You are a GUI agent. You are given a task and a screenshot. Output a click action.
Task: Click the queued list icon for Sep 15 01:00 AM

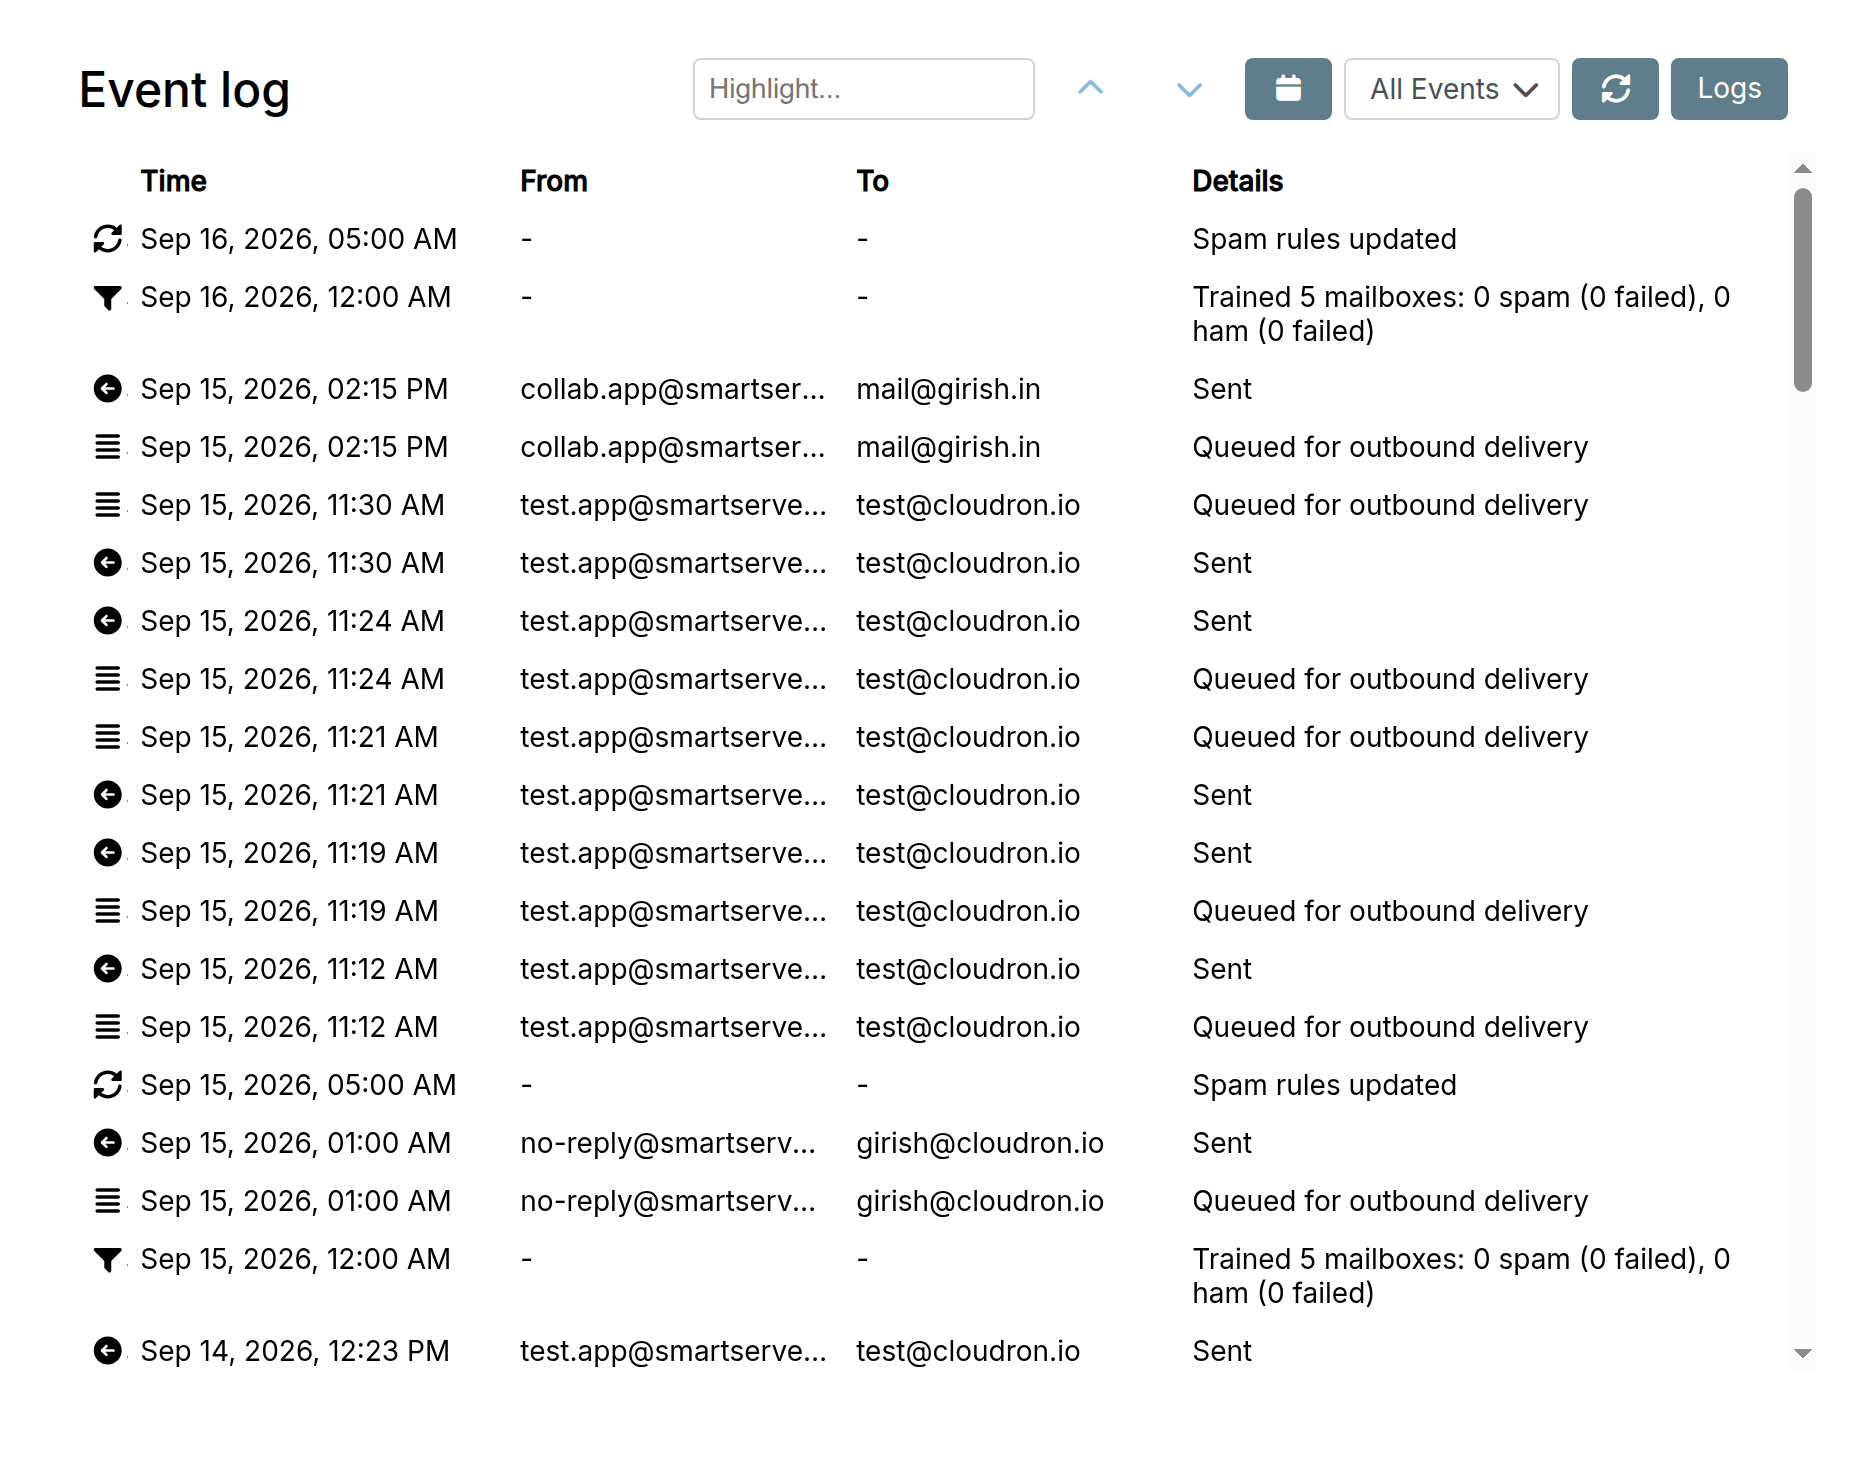coord(107,1201)
